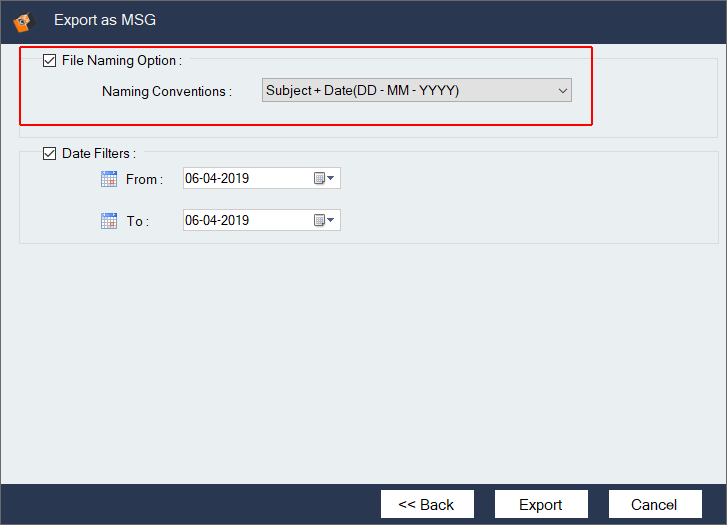Select the month in To date field
Image resolution: width=727 pixels, height=525 pixels.
(212, 220)
